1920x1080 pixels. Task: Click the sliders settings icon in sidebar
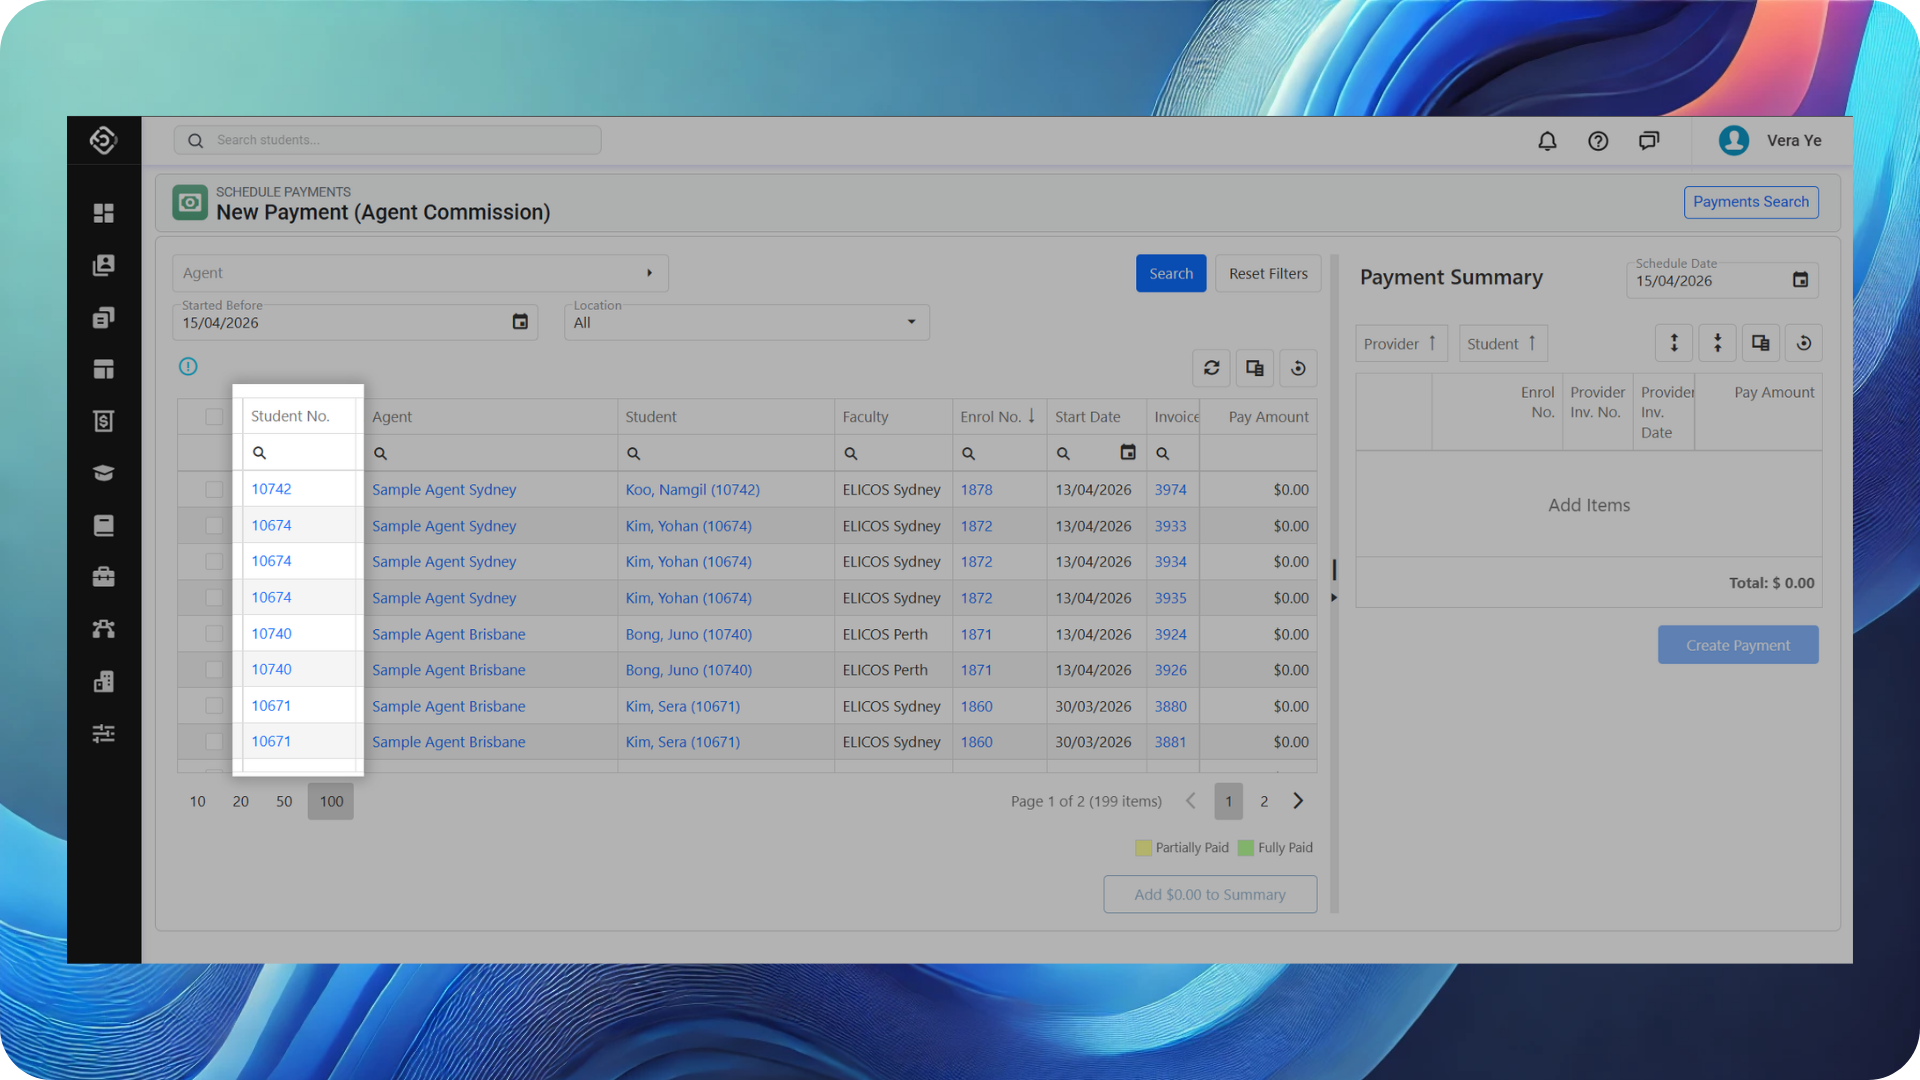point(104,734)
